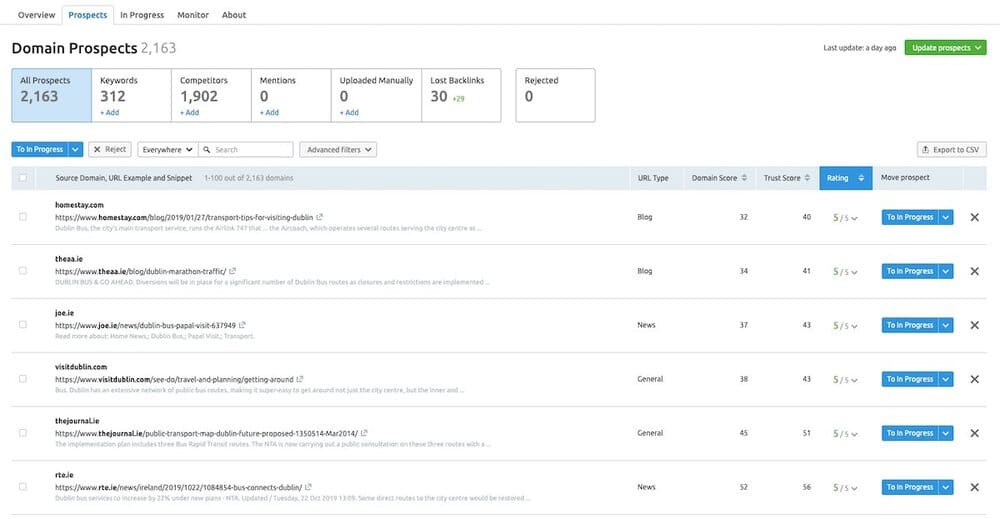Click the URL Type column header

(x=653, y=178)
